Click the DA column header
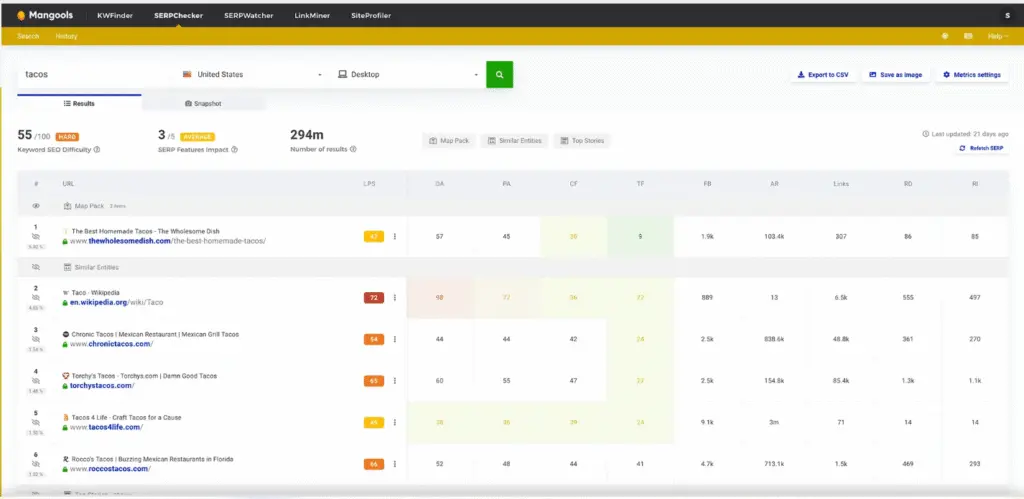Viewport: 1024px width, 499px height. click(x=440, y=184)
